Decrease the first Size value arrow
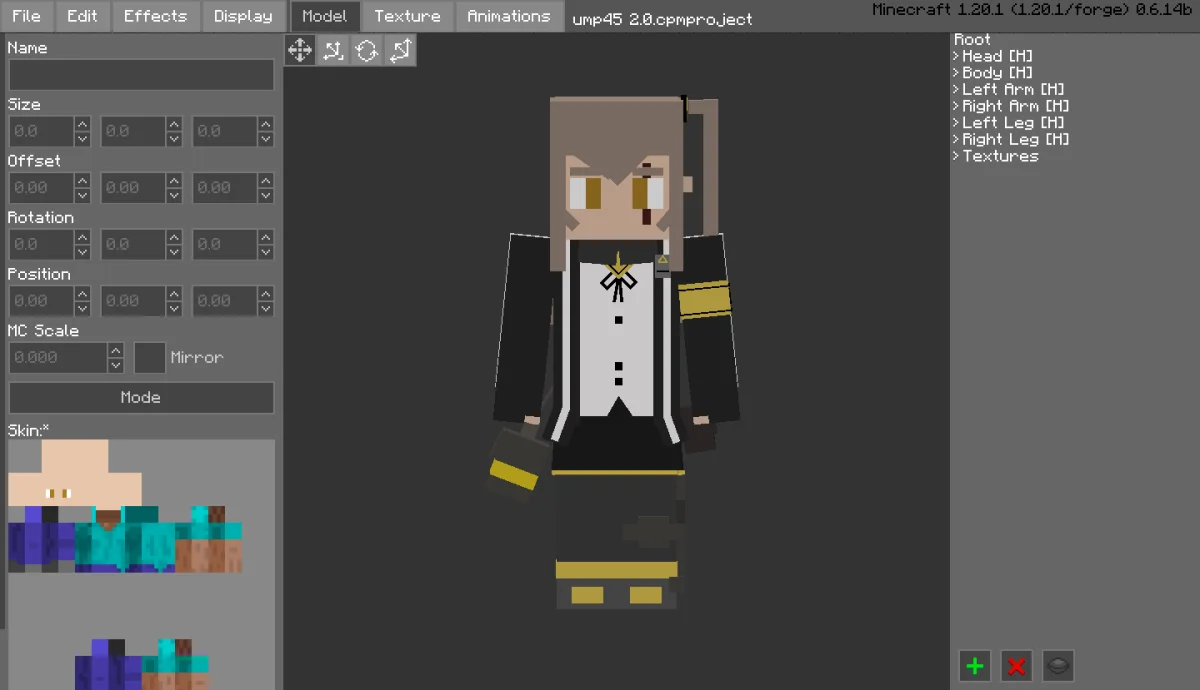1200x690 pixels. click(82, 140)
